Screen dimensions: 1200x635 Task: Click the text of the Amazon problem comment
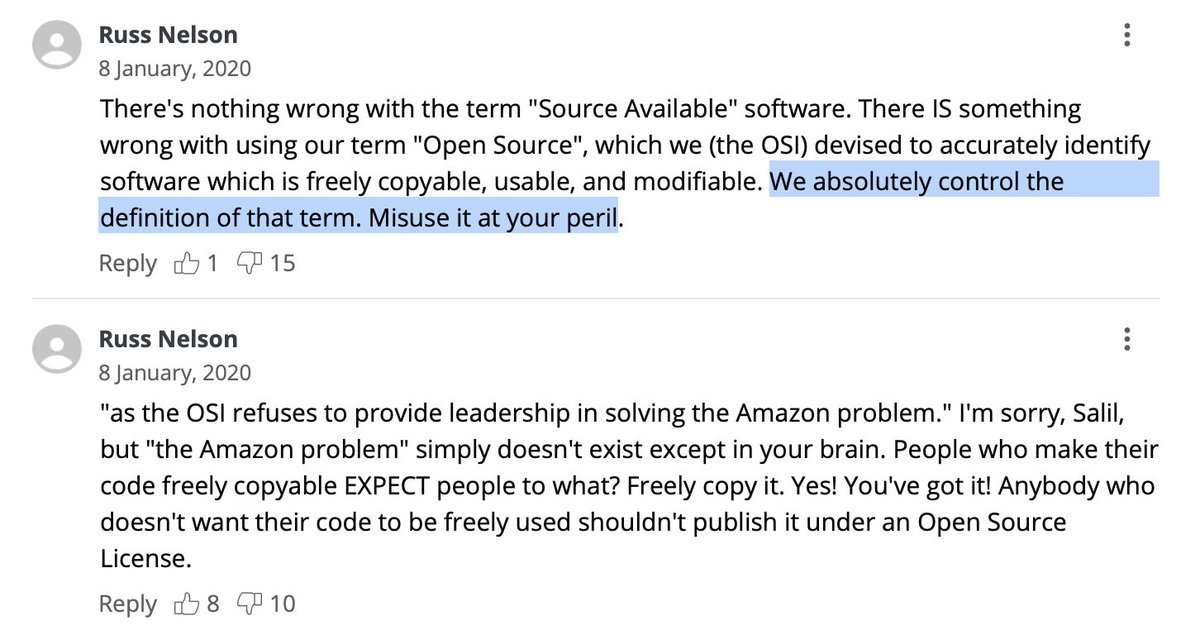click(628, 486)
